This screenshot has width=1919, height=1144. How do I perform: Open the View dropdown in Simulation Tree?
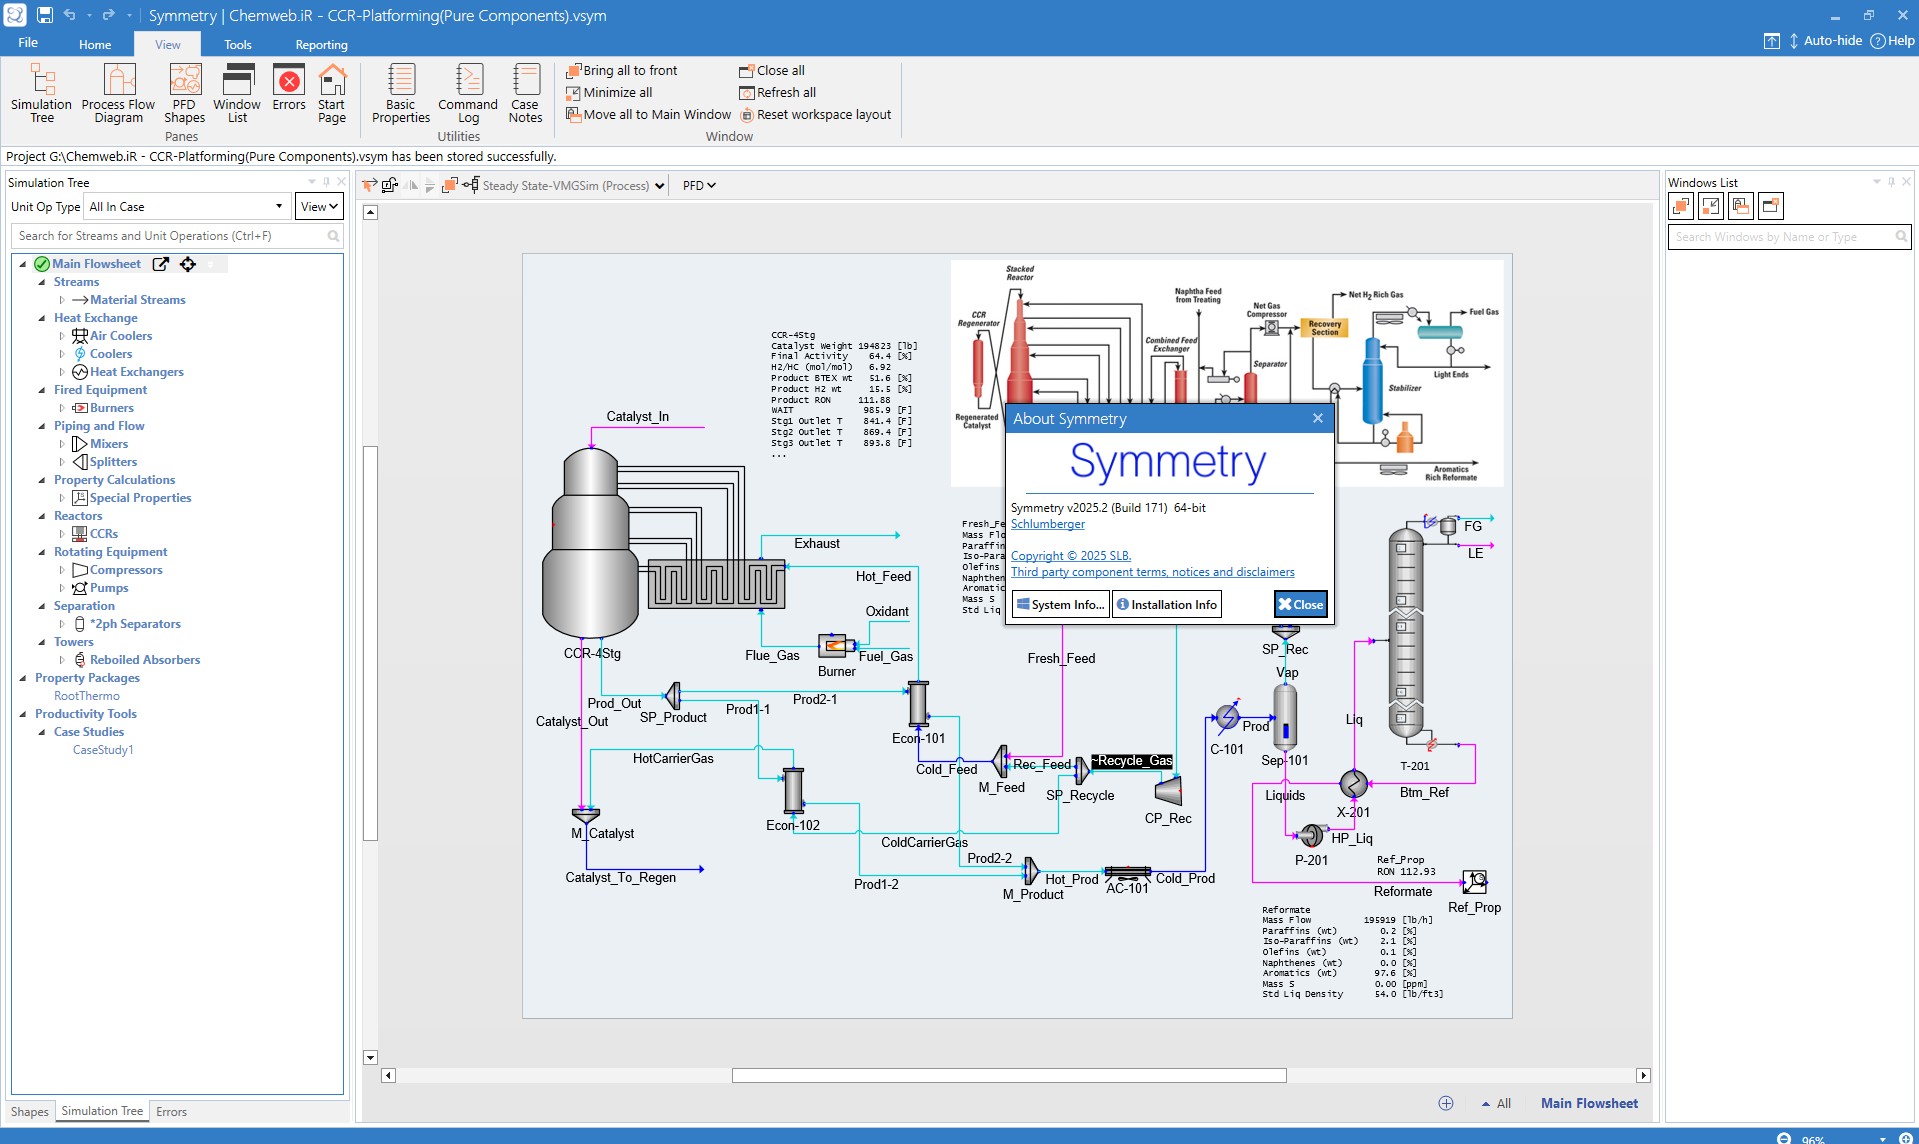(x=320, y=207)
